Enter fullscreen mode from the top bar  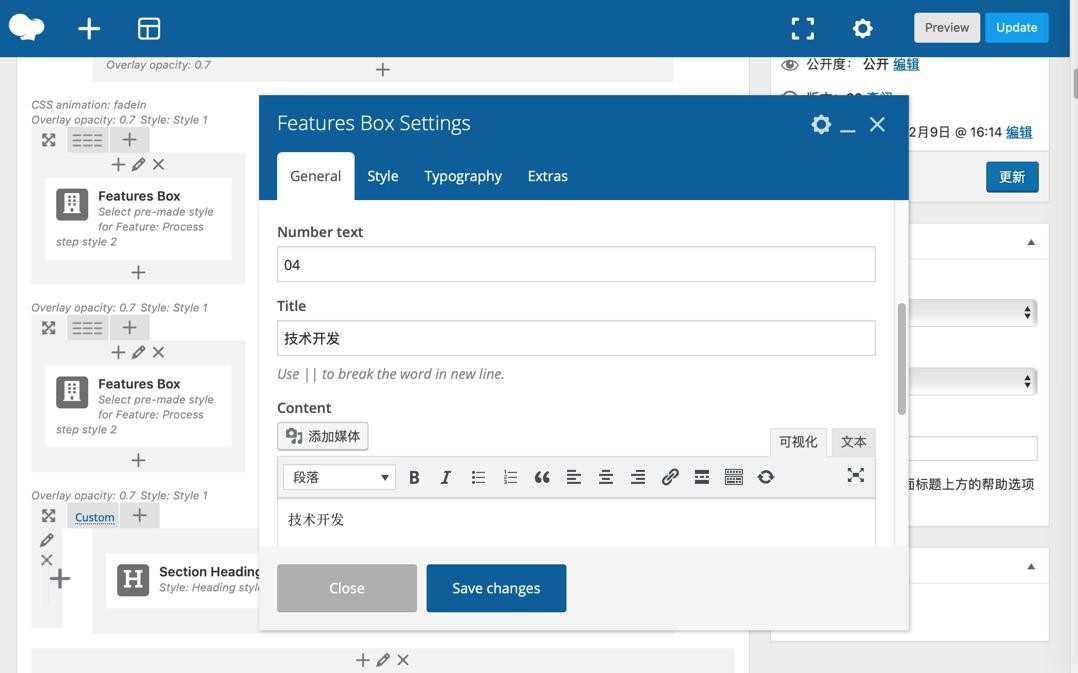(802, 28)
